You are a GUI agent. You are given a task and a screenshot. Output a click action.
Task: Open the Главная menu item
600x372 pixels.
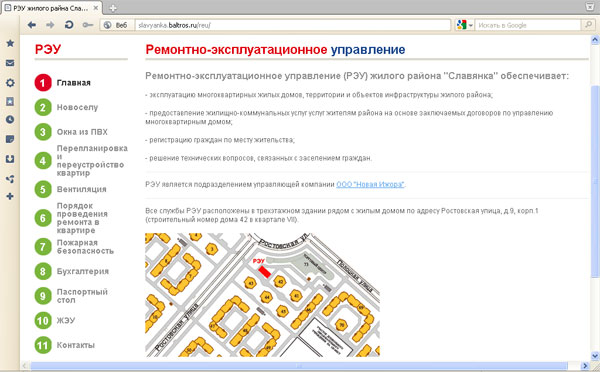click(73, 83)
